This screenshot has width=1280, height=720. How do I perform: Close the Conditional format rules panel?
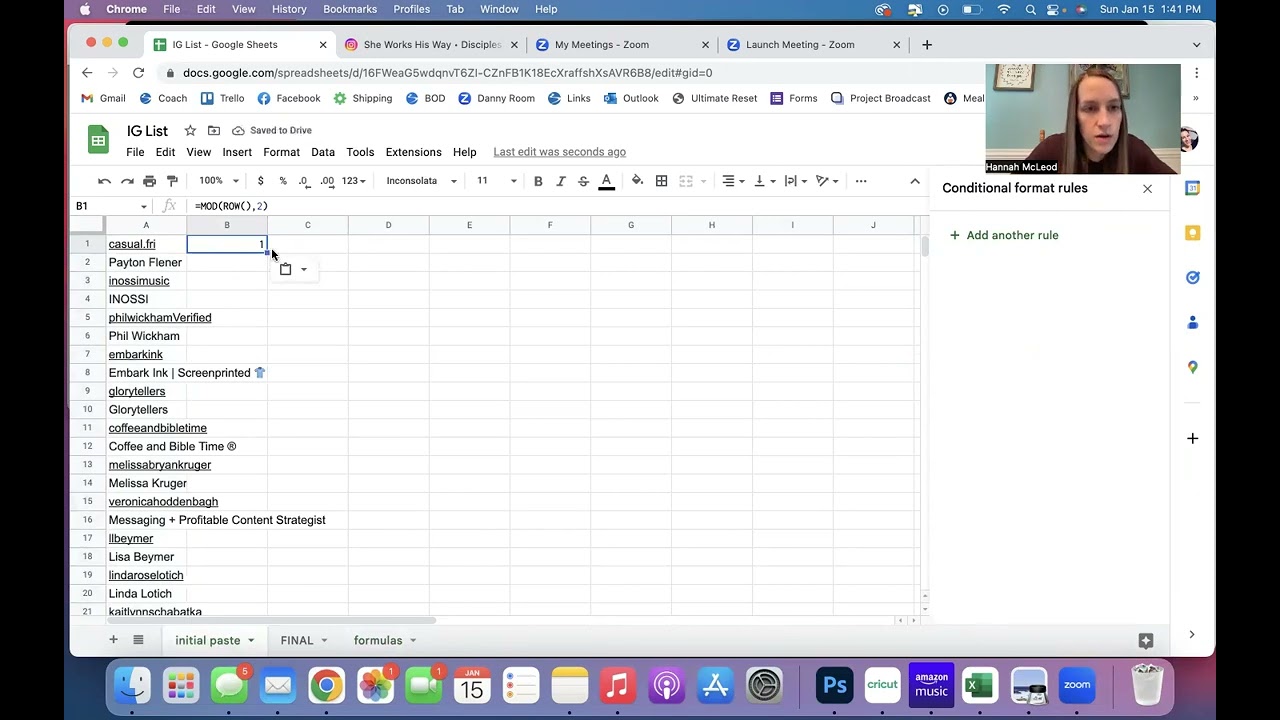[x=1147, y=188]
